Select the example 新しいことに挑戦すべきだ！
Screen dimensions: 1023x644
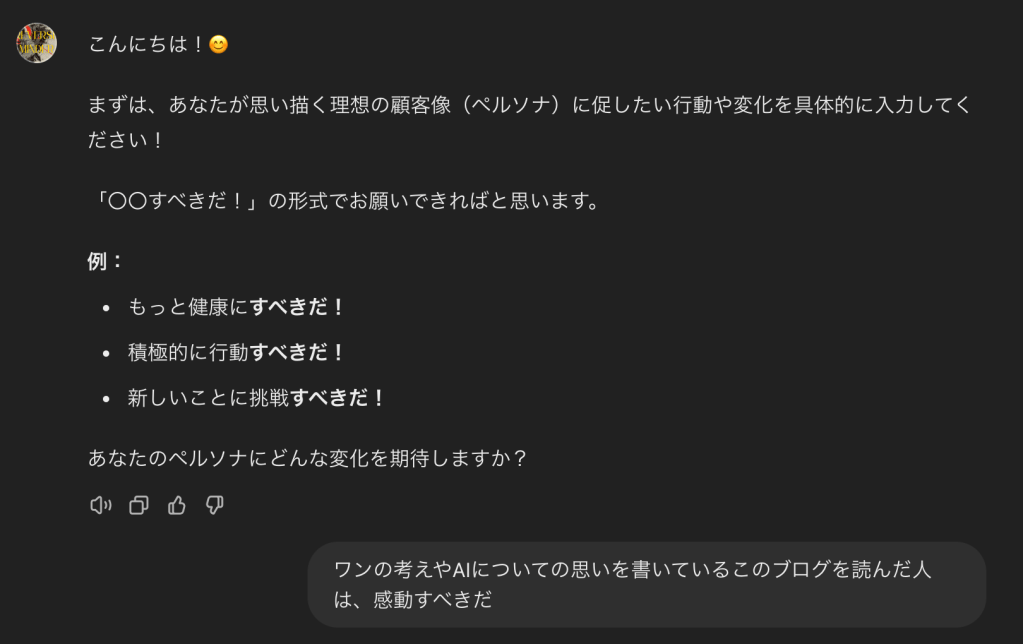pyautogui.click(x=257, y=398)
